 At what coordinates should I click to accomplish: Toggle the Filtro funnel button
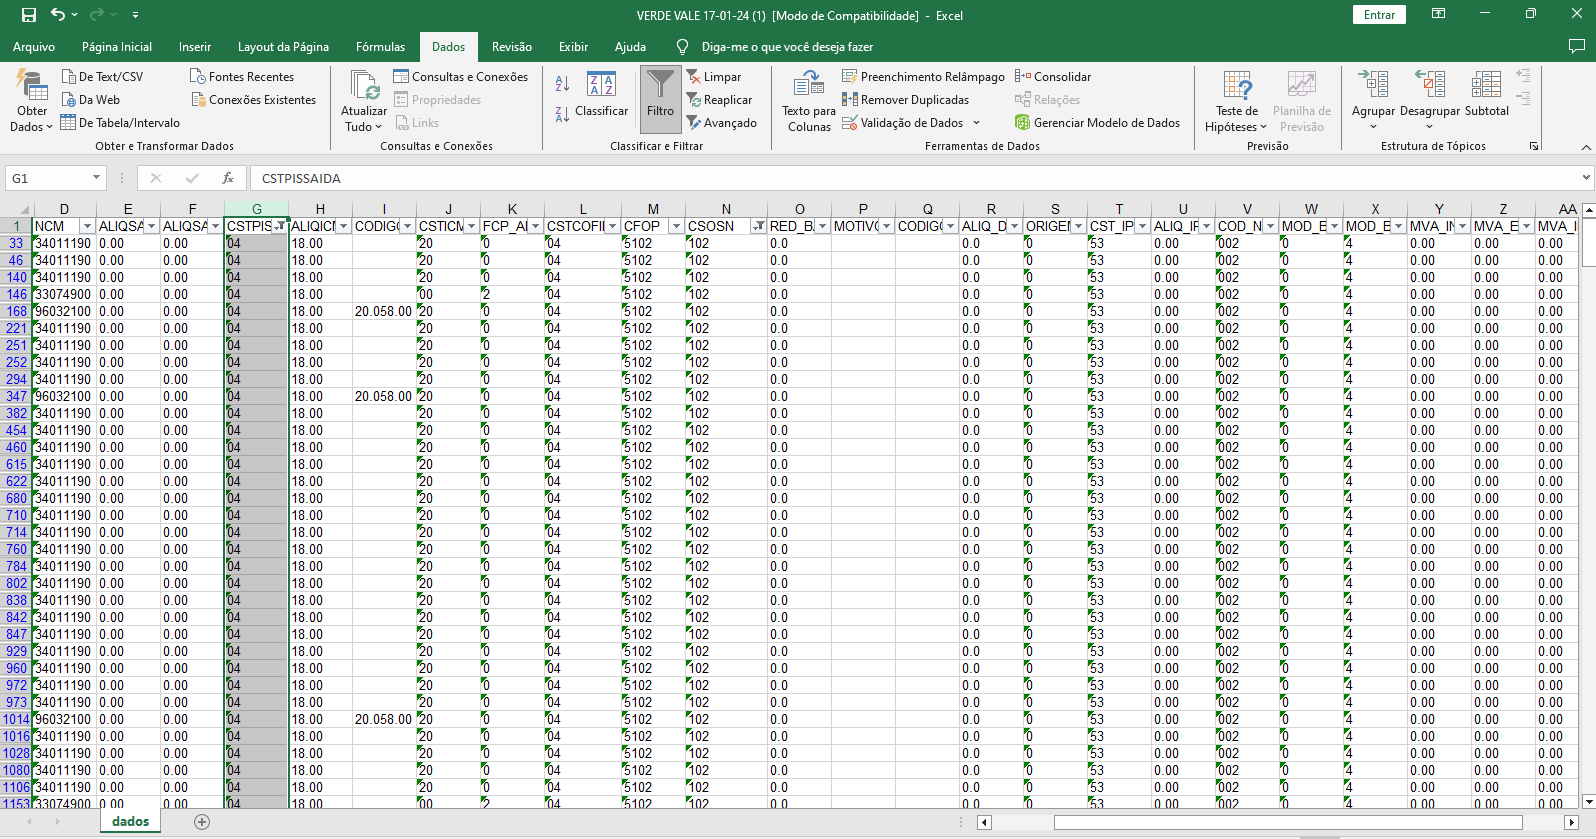(660, 99)
